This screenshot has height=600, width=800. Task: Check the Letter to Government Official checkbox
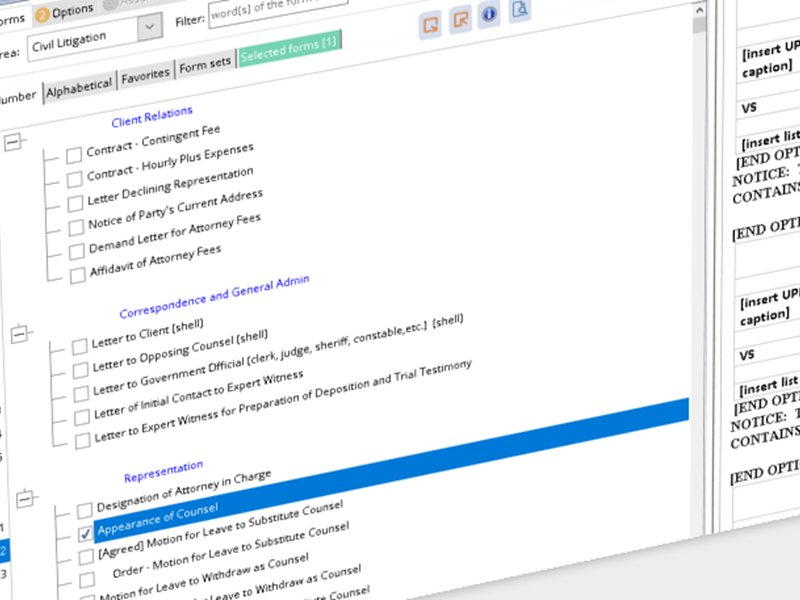81,394
